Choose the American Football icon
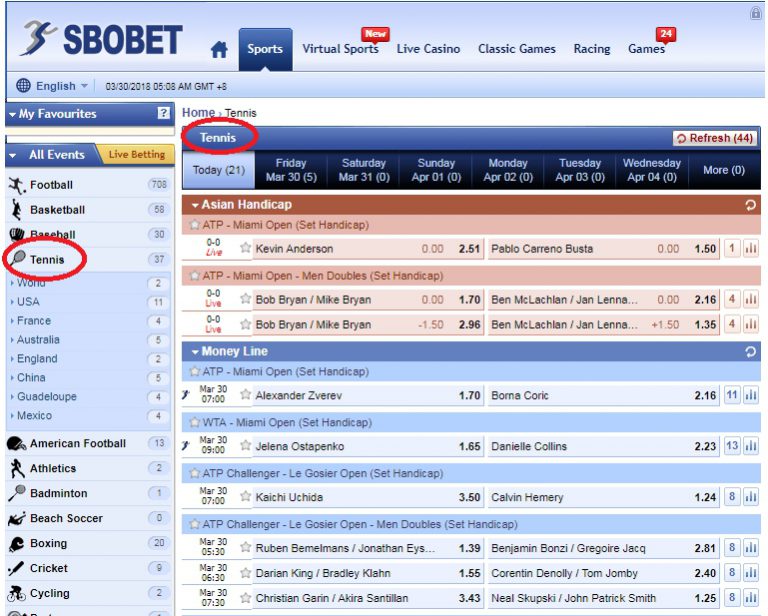The image size is (768, 616). coord(16,444)
